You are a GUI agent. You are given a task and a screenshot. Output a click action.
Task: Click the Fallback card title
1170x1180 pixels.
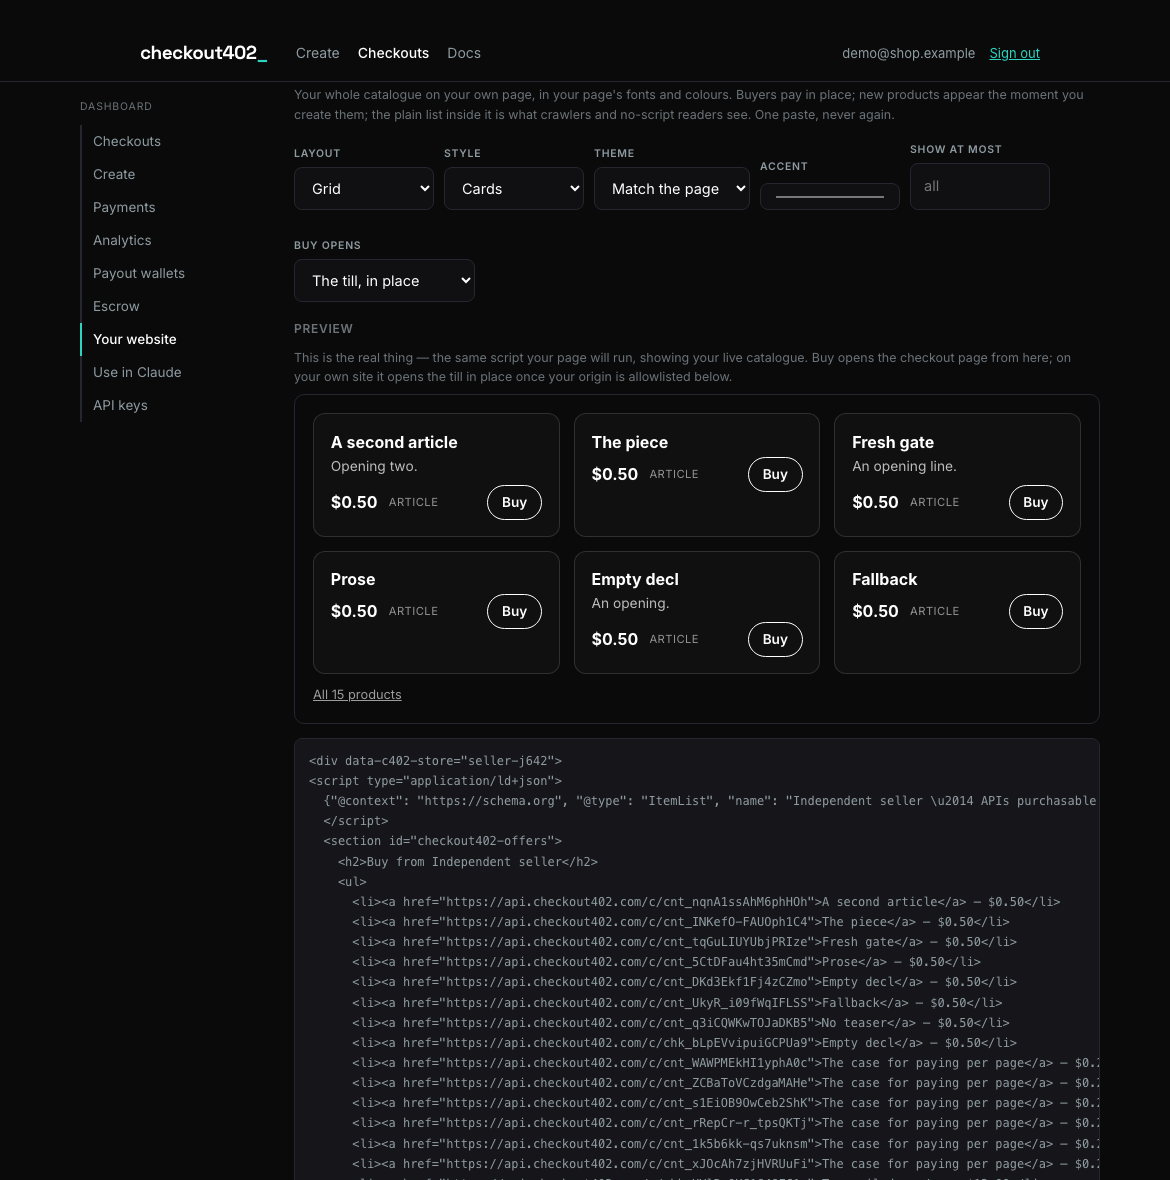tap(885, 579)
